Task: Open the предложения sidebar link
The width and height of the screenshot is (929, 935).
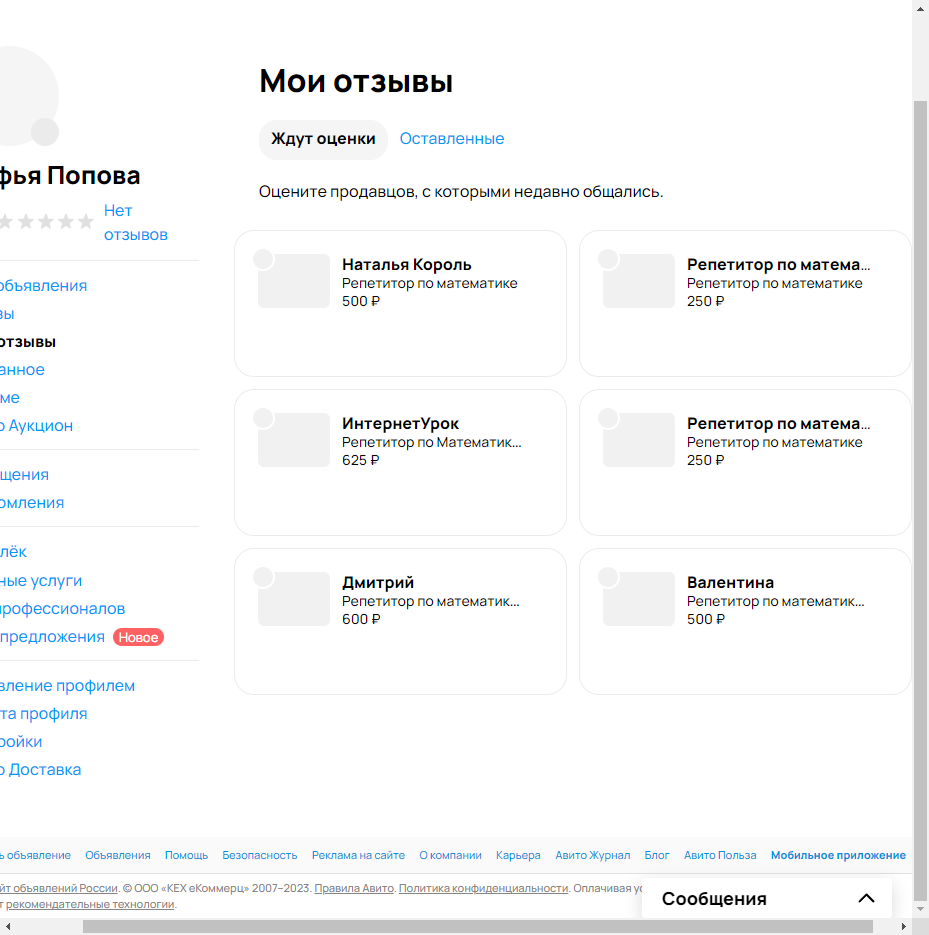Action: 52,637
